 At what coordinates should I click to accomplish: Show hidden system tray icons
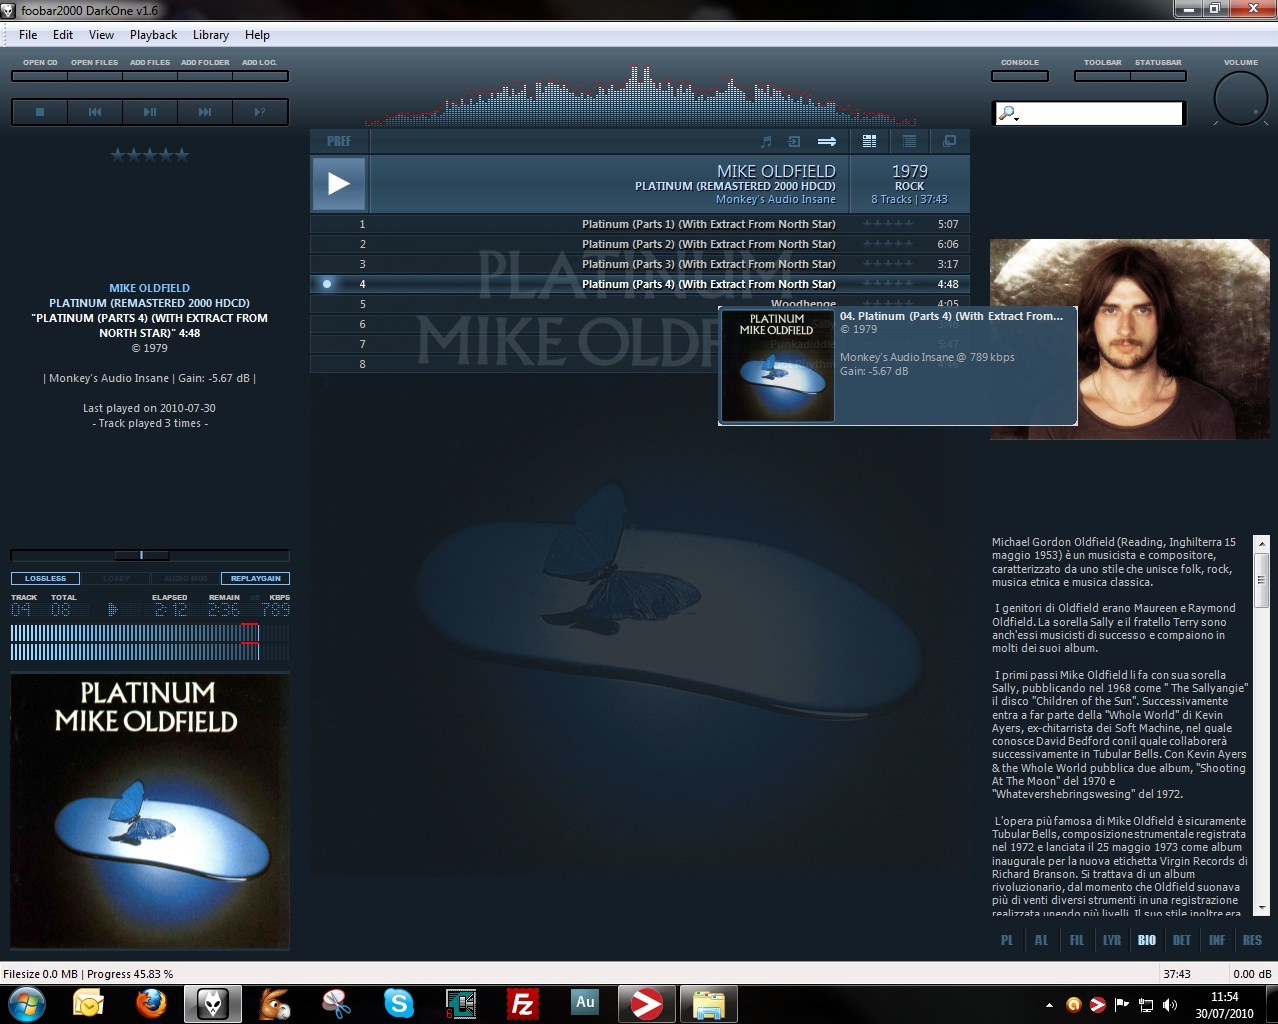click(1049, 1005)
